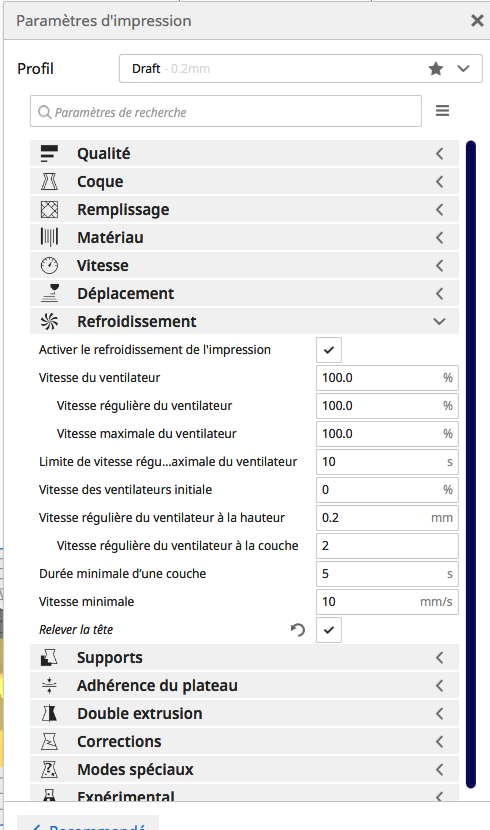Click the Corrections category icon
The width and height of the screenshot is (490, 830).
tap(49, 742)
